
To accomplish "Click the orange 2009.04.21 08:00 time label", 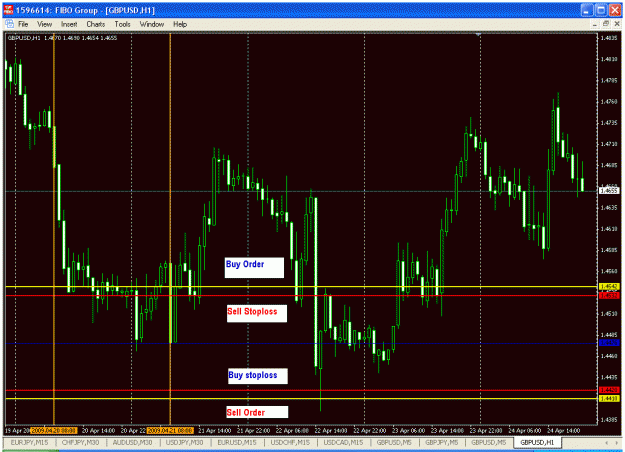I will 170,430.
